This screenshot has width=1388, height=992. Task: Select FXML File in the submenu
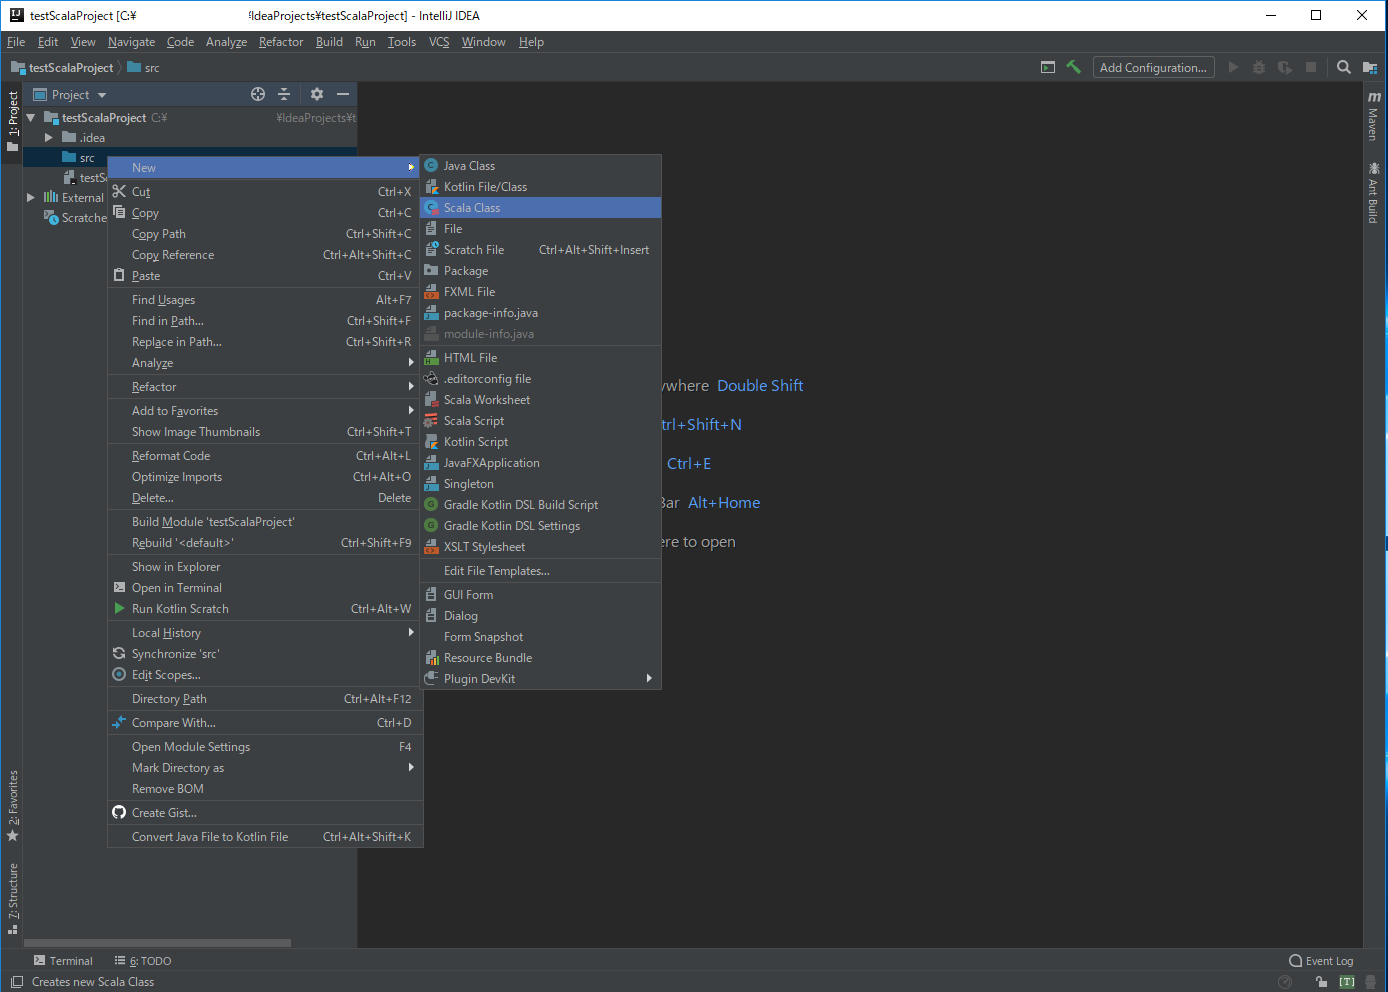coord(541,292)
